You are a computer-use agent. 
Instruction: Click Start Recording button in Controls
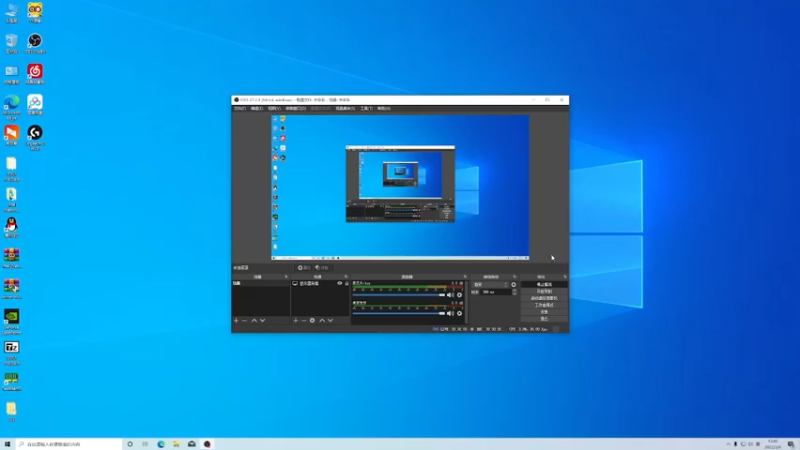coord(544,291)
